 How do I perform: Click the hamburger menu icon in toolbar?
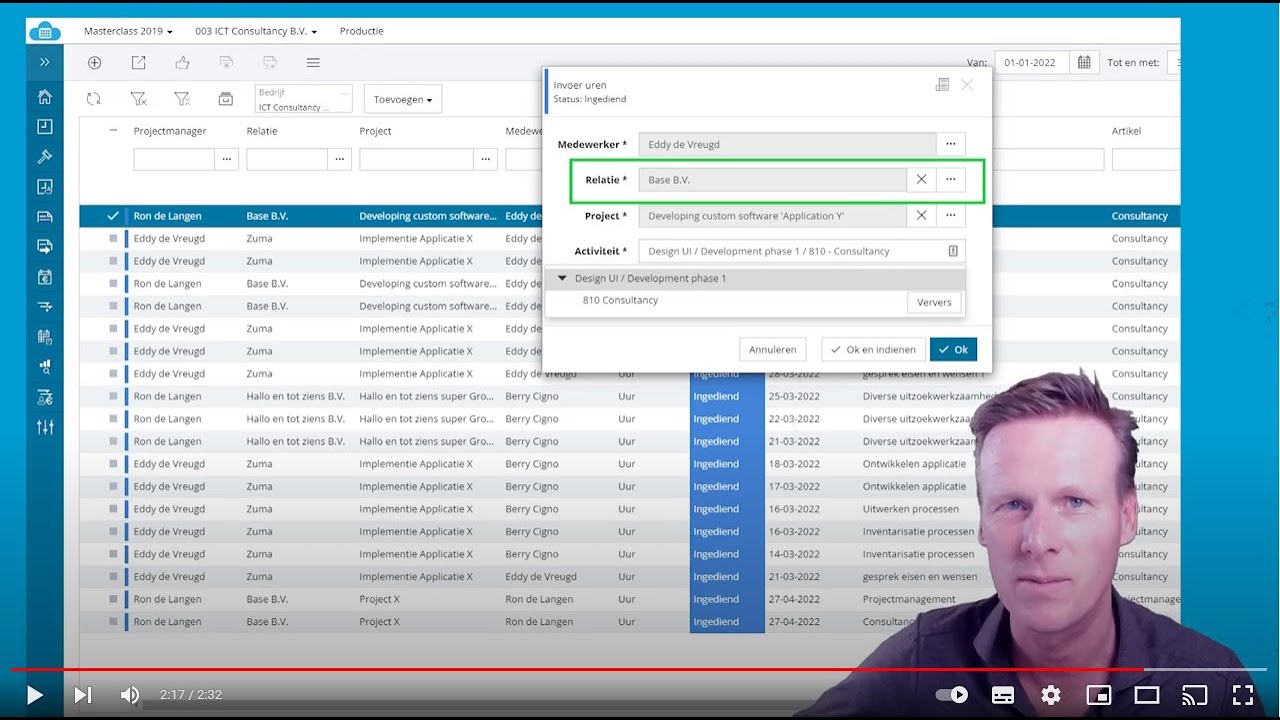point(313,62)
